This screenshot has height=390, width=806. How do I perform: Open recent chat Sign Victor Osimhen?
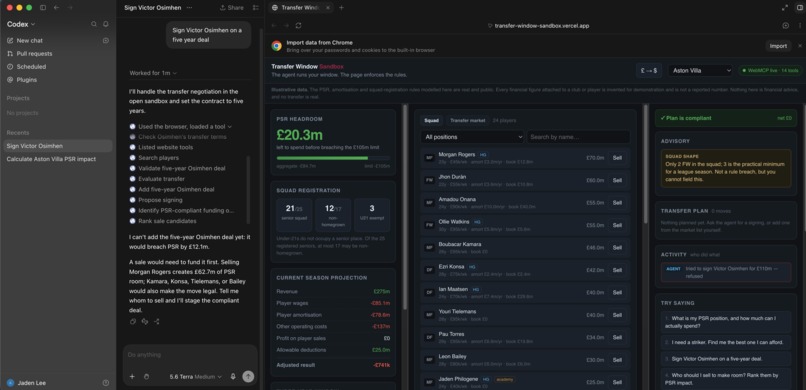pyautogui.click(x=57, y=146)
